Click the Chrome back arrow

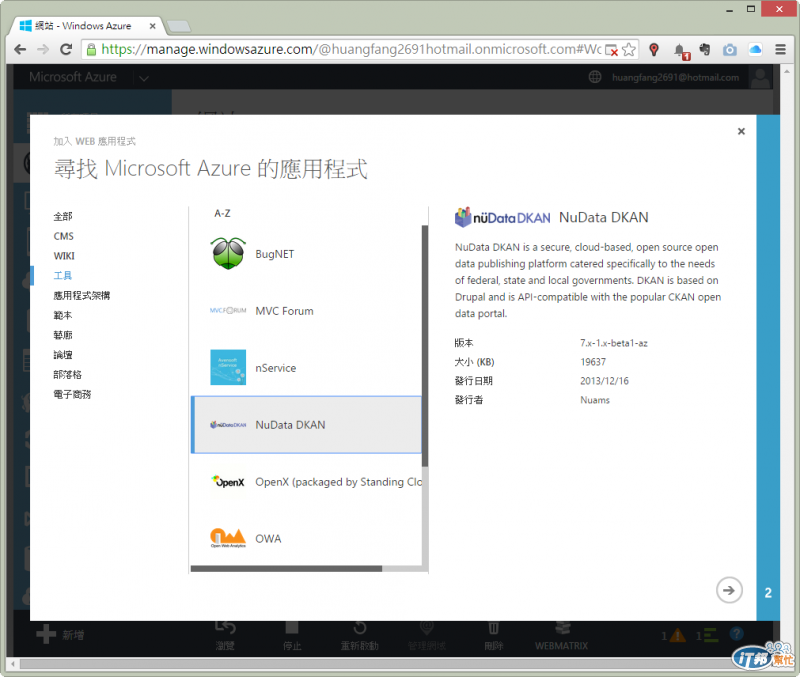click(x=20, y=49)
